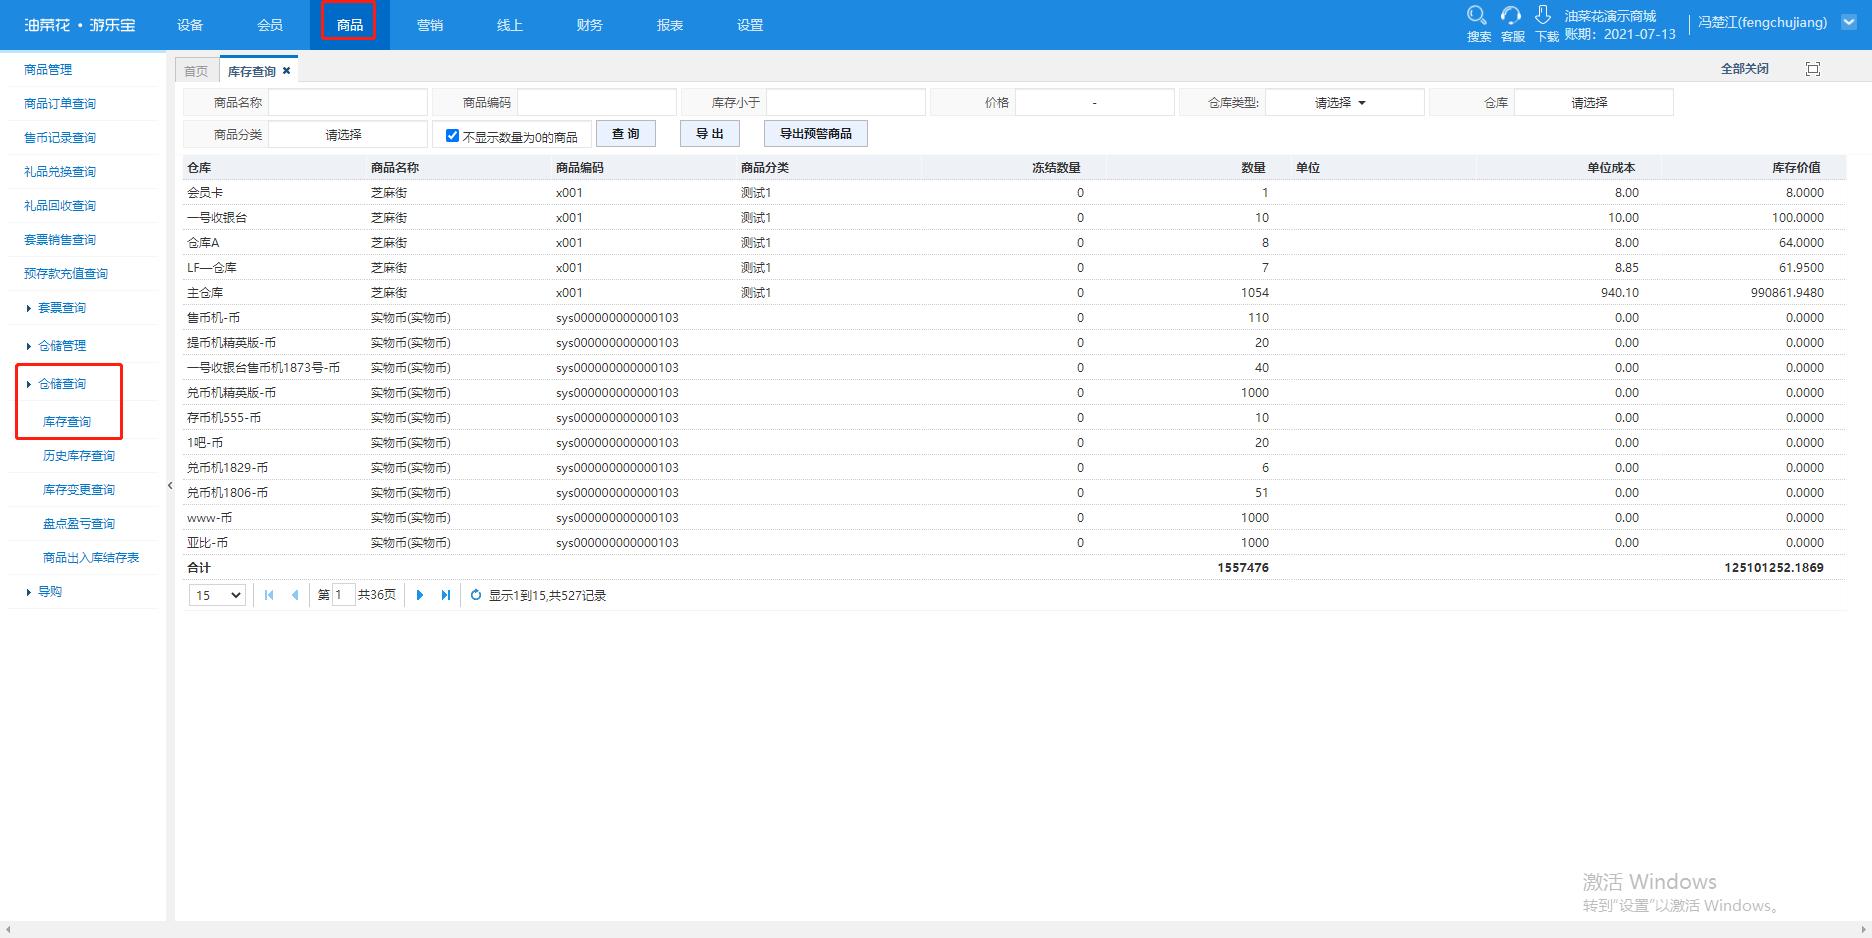The width and height of the screenshot is (1872, 938).
Task: Expand 套票查询 tree node
Action: [x=28, y=308]
